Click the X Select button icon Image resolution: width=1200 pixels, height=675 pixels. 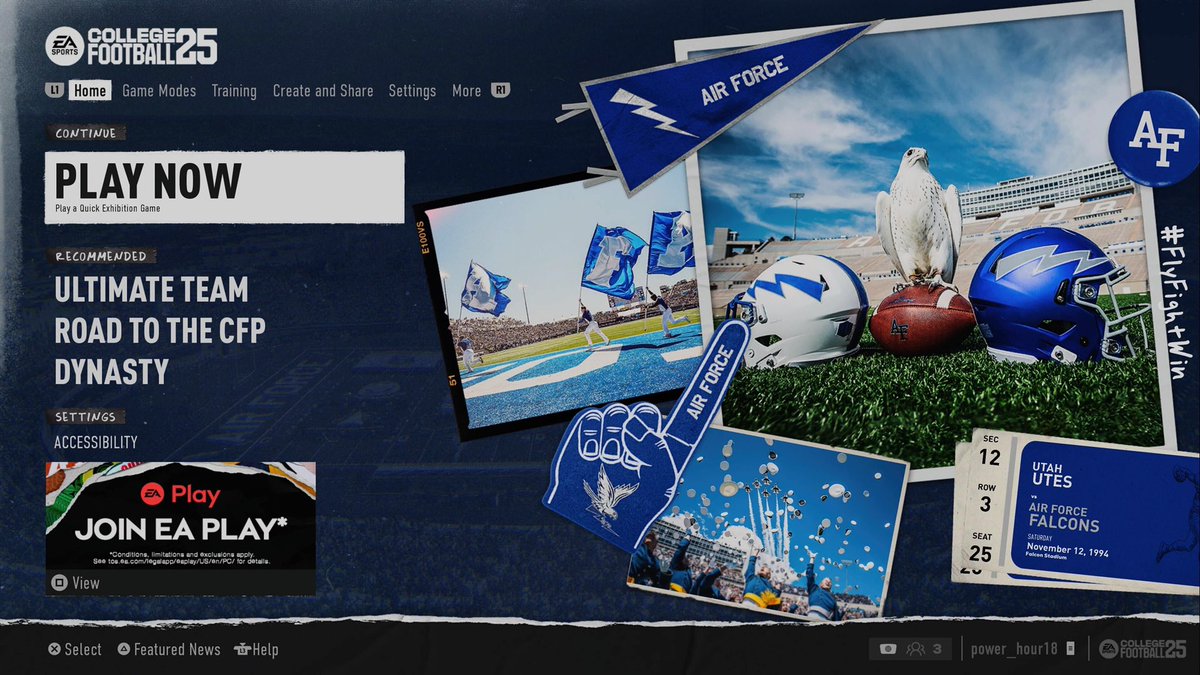coord(55,649)
